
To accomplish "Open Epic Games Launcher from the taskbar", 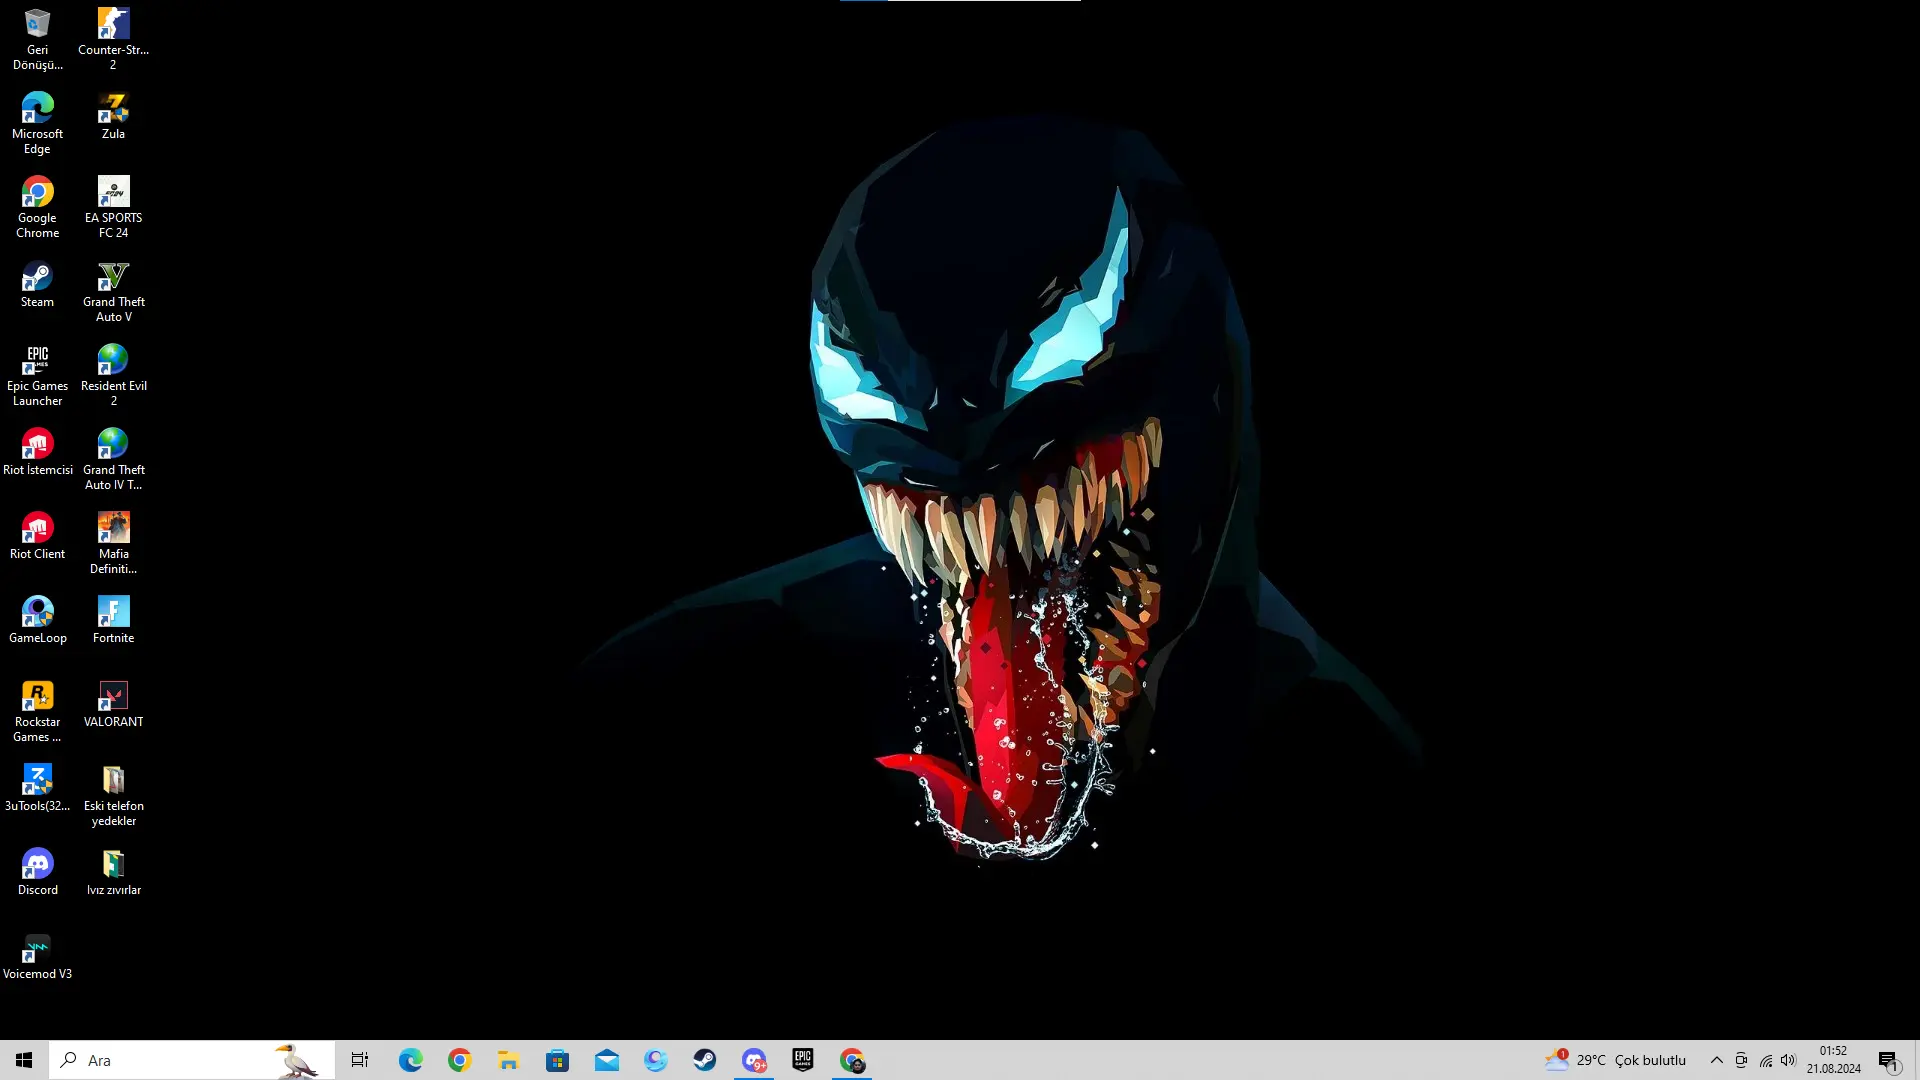I will pyautogui.click(x=803, y=1060).
